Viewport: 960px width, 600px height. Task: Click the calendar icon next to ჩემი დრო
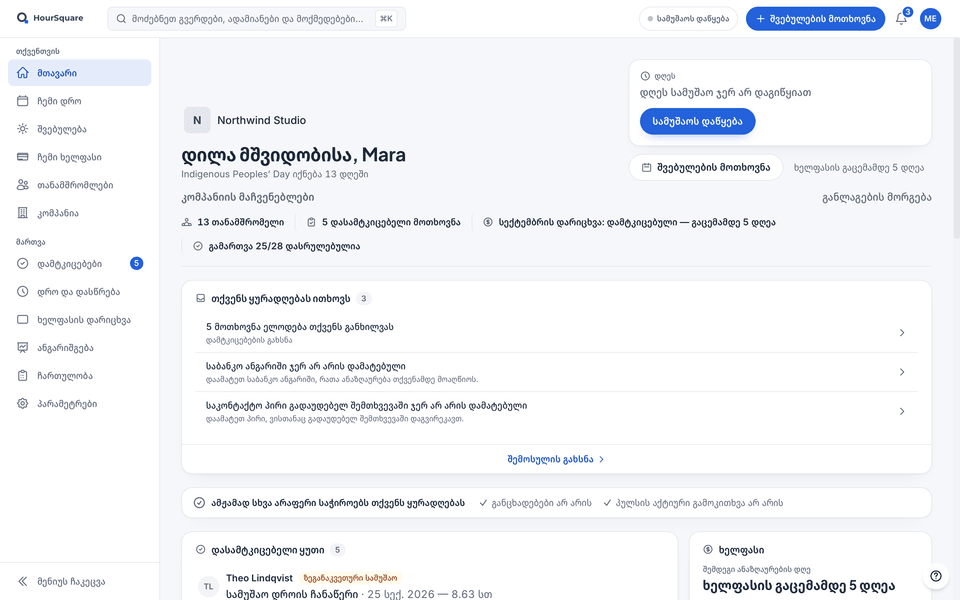tap(23, 101)
